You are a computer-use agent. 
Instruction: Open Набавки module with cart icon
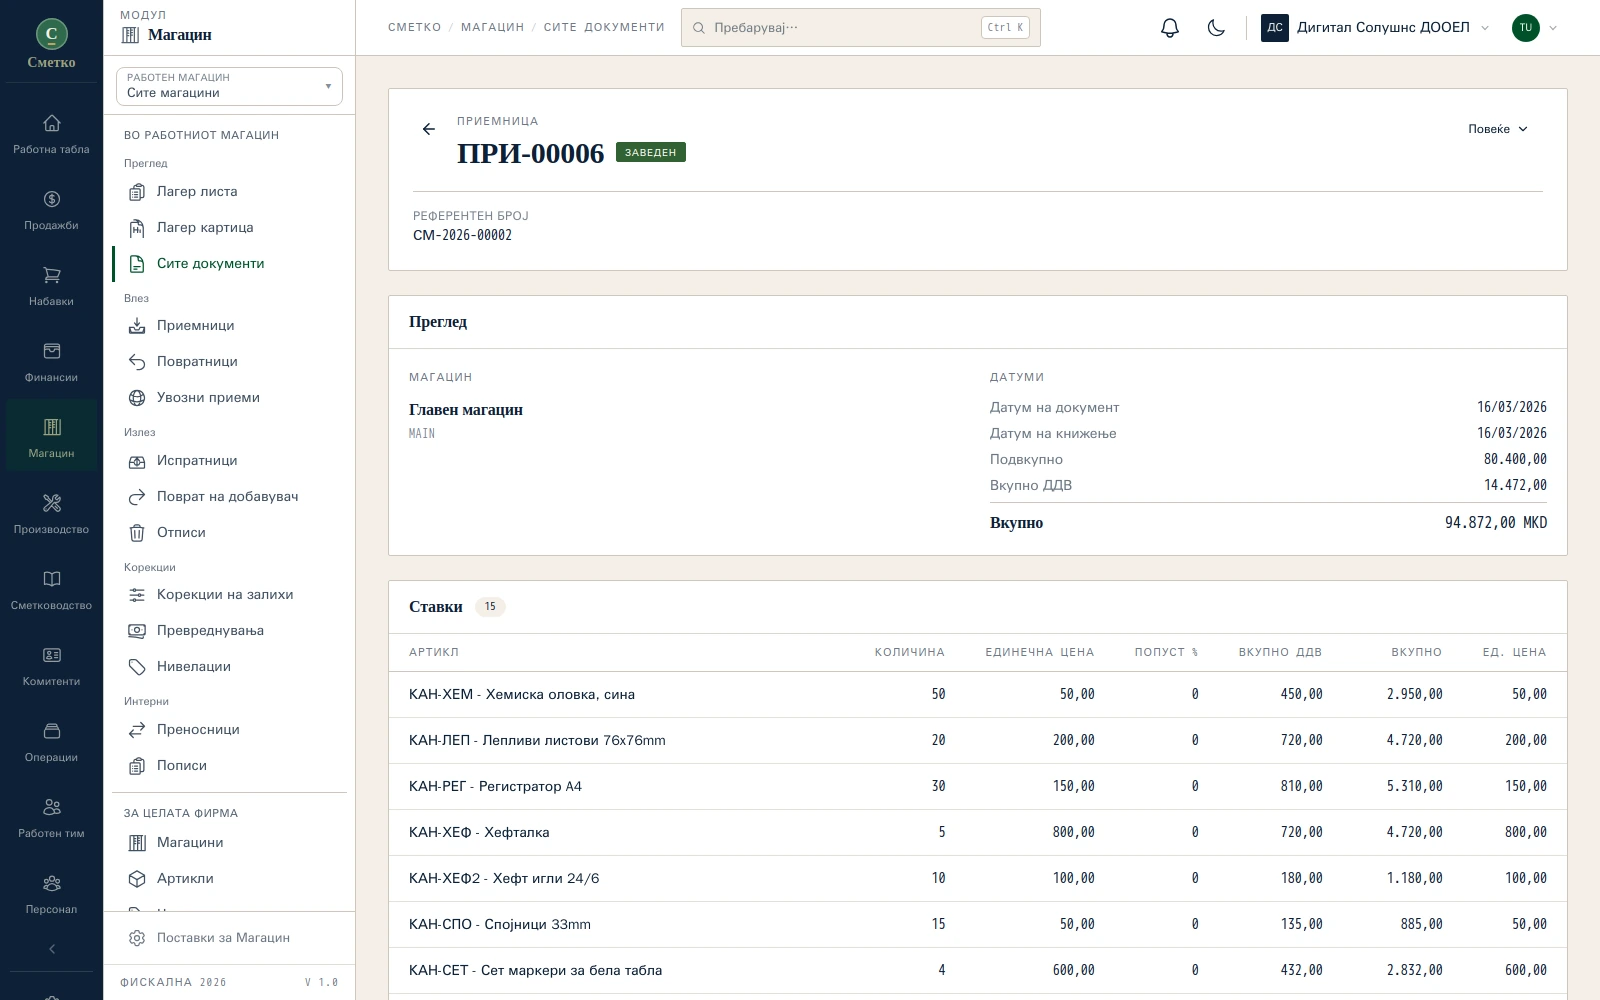click(51, 286)
